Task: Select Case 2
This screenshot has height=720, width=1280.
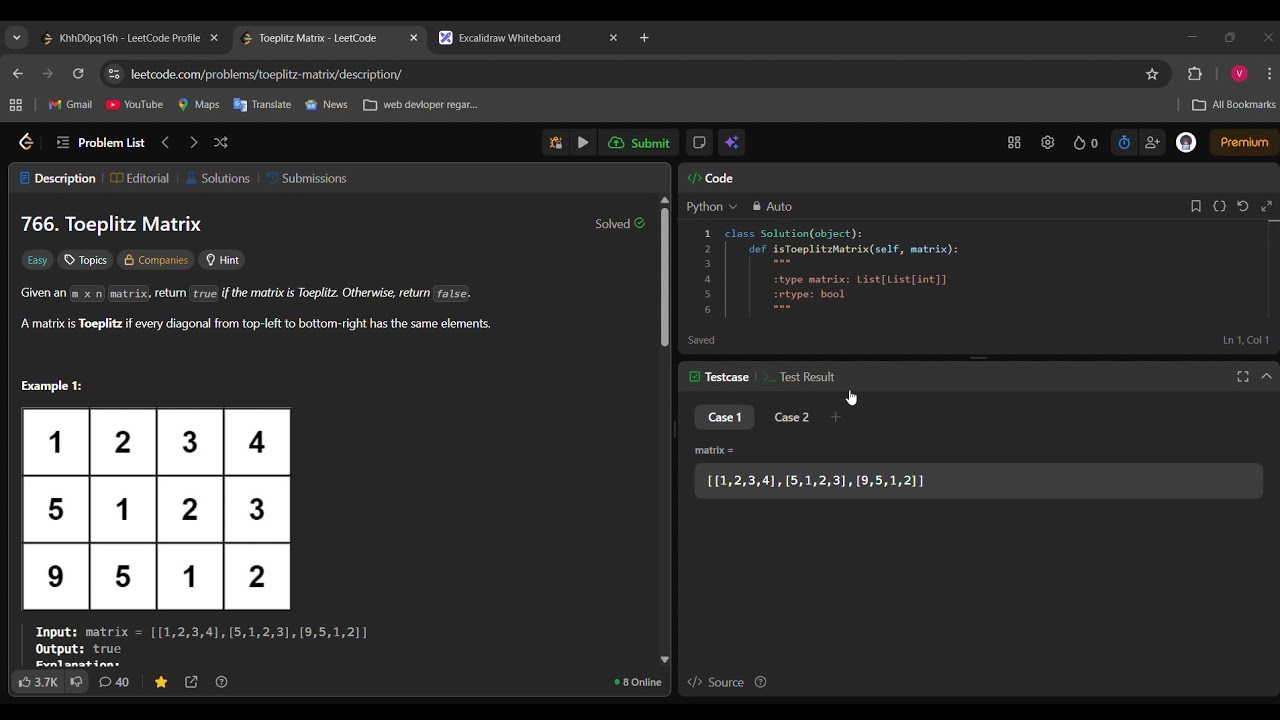Action: (791, 417)
